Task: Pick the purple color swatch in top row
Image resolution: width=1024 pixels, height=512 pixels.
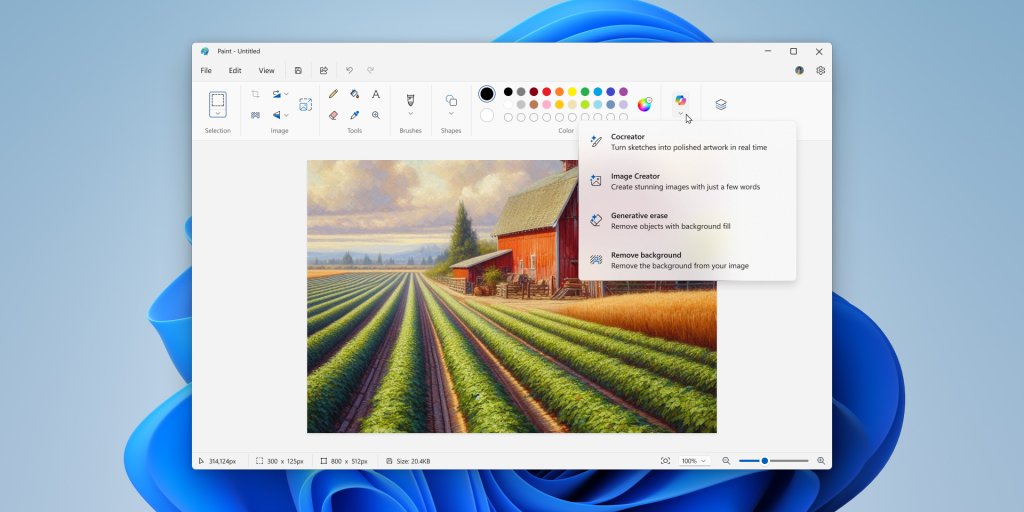Action: coord(623,91)
